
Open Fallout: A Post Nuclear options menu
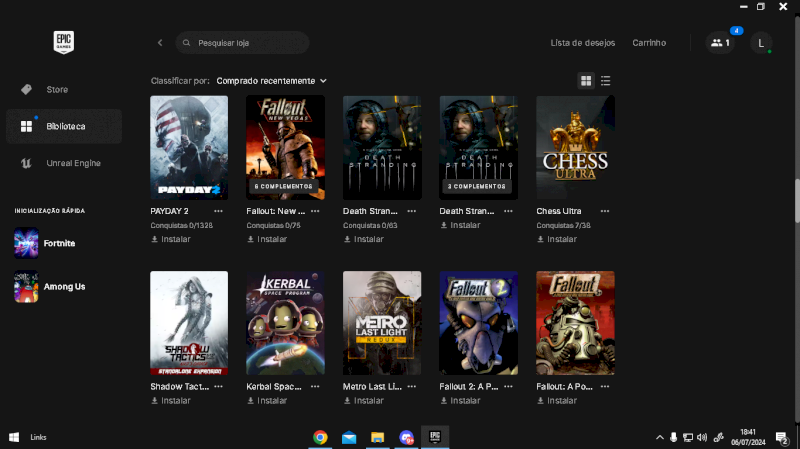605,387
